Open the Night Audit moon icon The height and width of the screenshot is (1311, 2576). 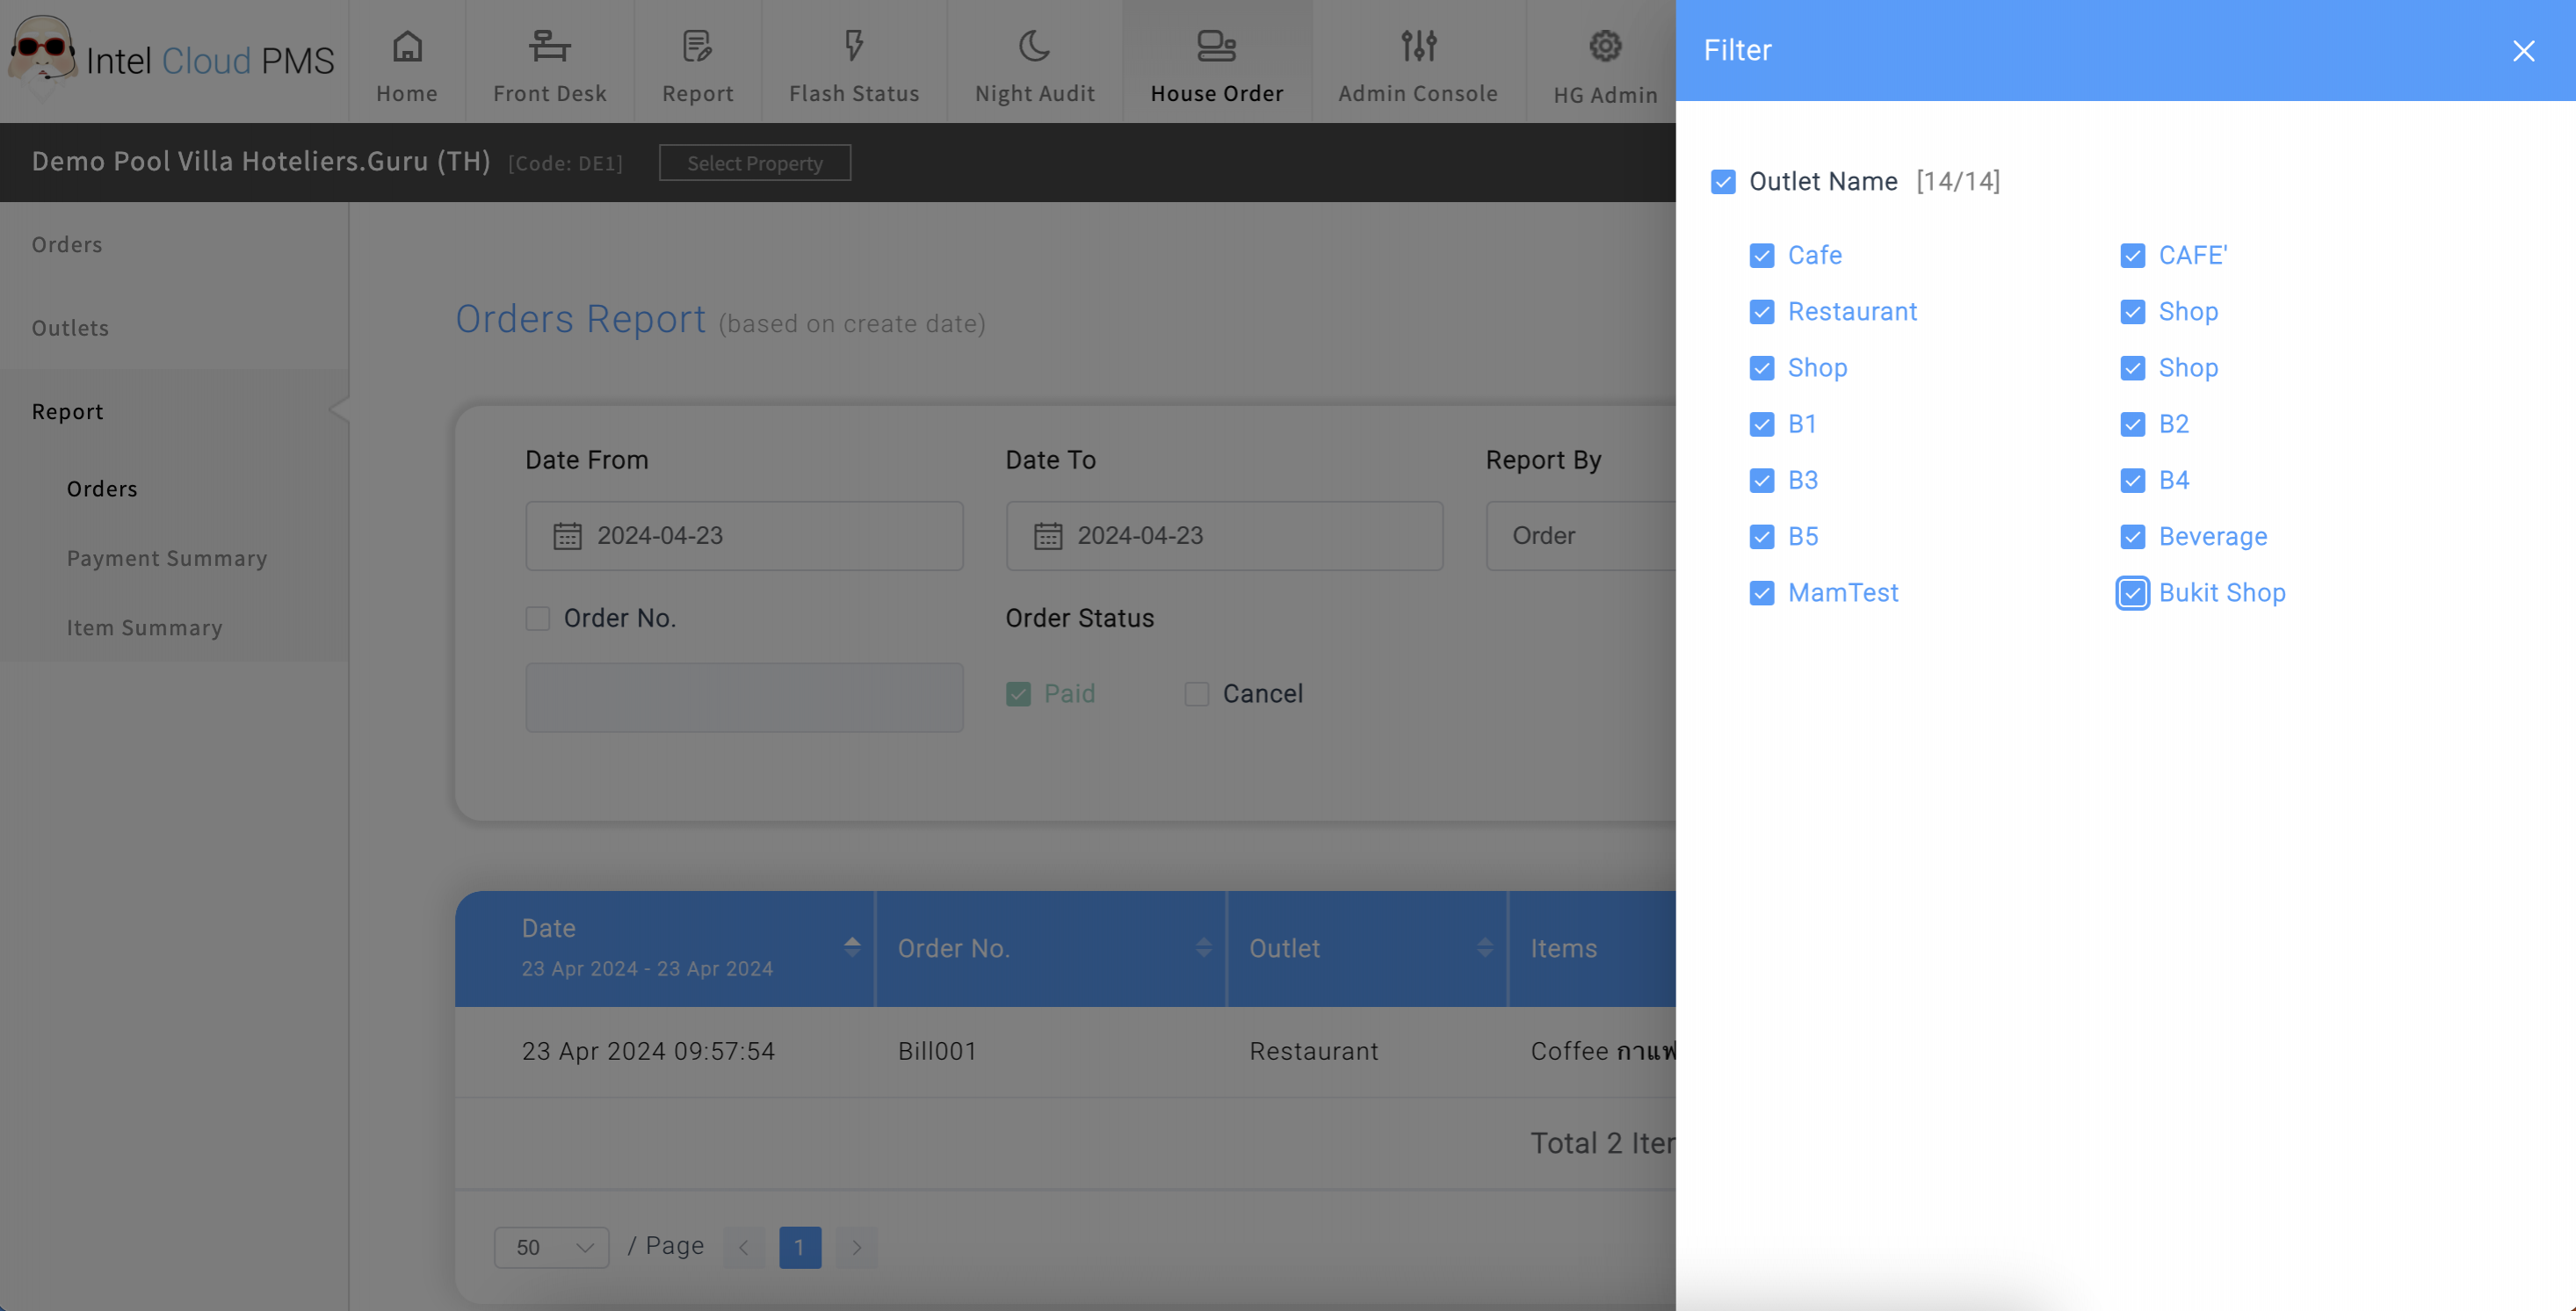tap(1034, 46)
